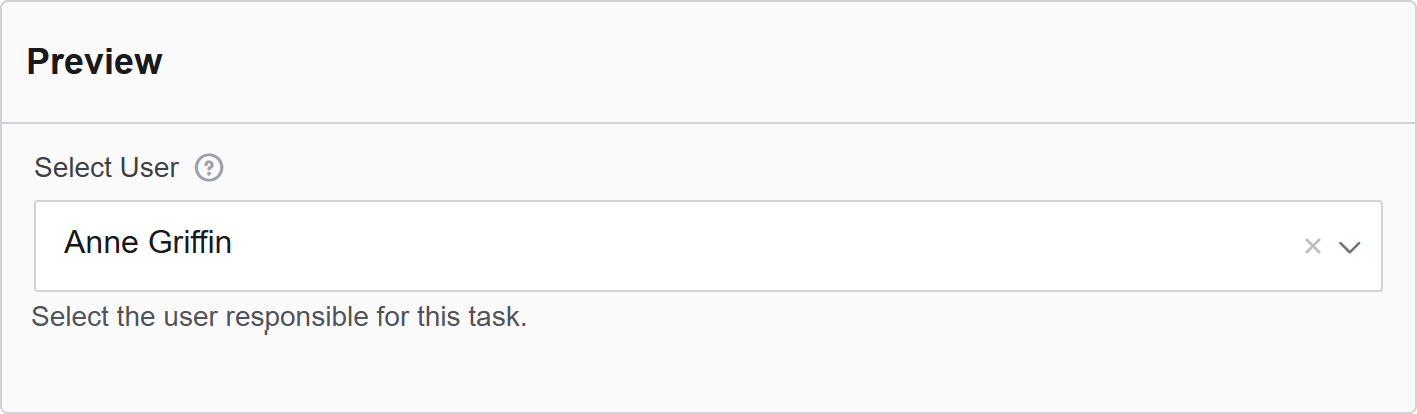The image size is (1417, 414).
Task: Click the Select User field label
Action: [x=106, y=168]
